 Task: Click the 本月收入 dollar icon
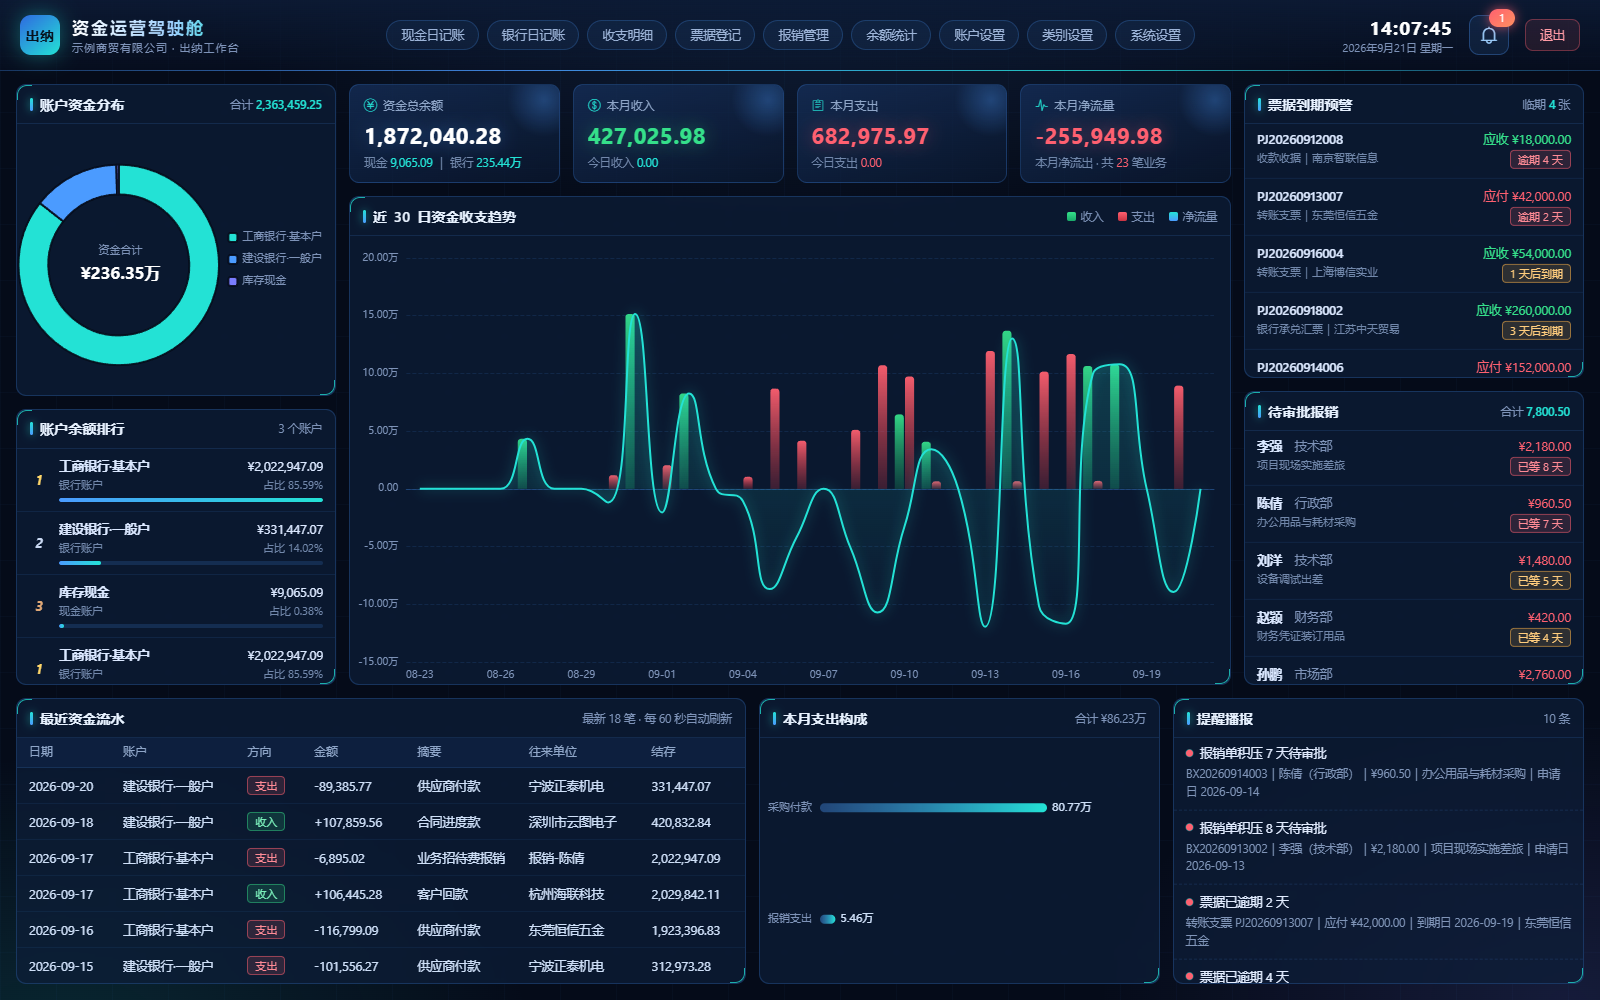click(594, 105)
